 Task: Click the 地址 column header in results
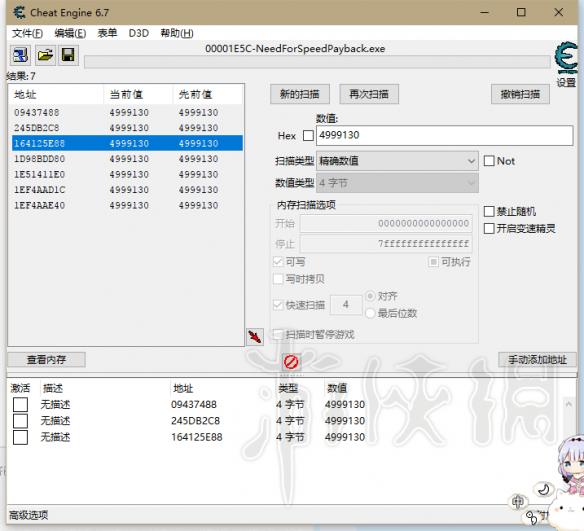pyautogui.click(x=56, y=95)
